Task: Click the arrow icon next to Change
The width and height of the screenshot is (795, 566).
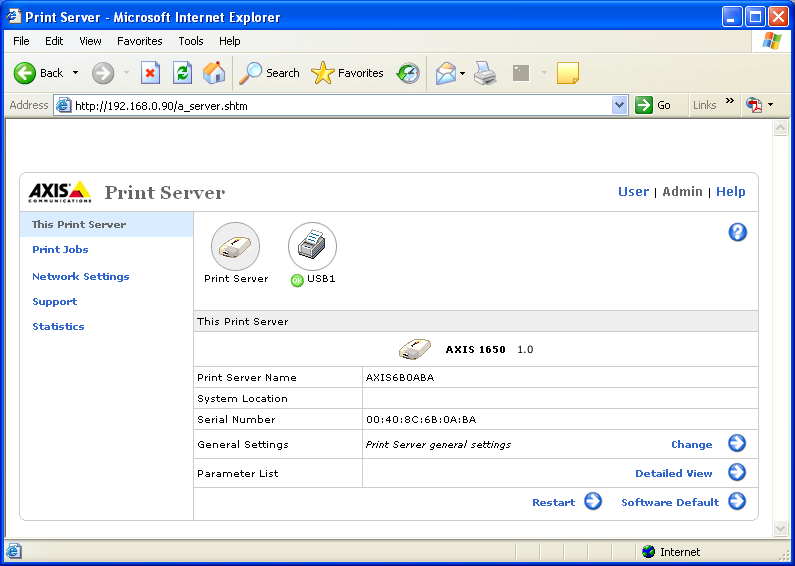Action: click(737, 443)
